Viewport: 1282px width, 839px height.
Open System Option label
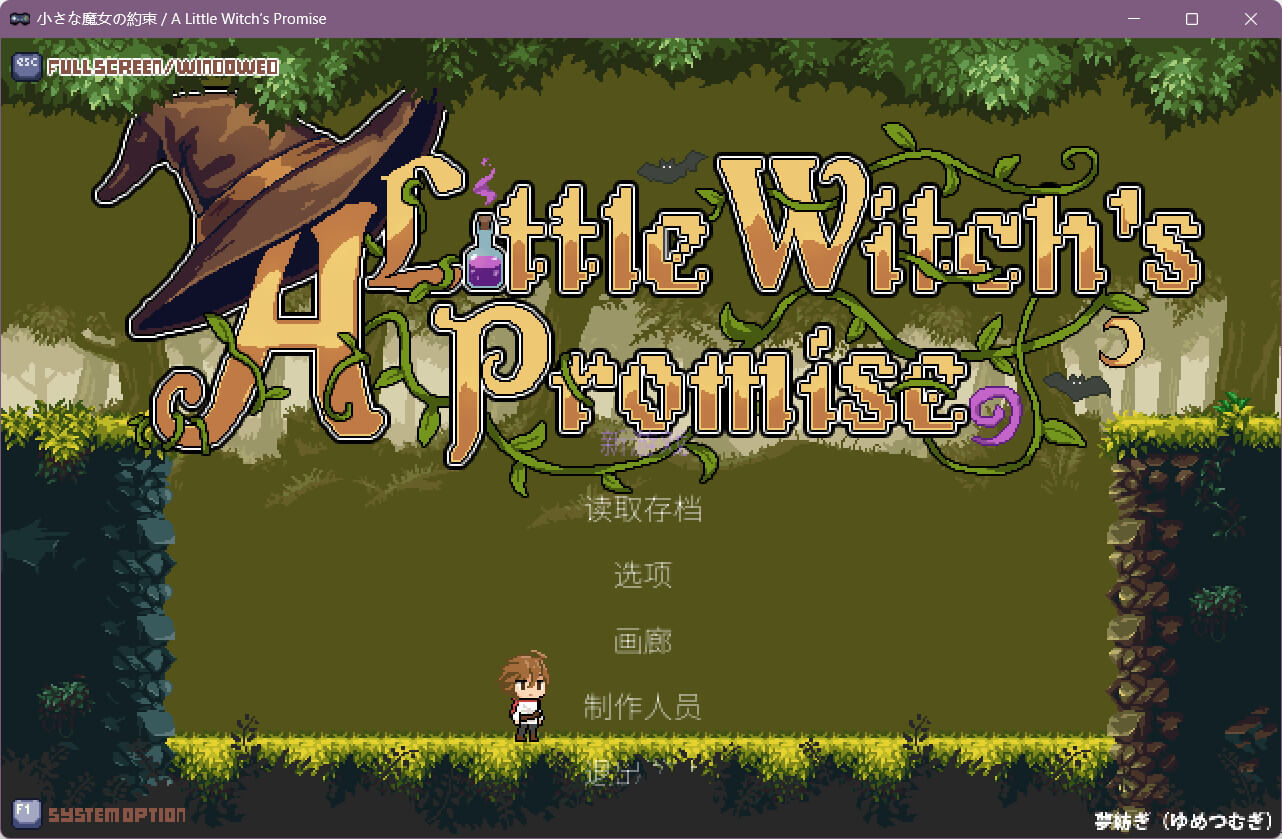tap(117, 815)
